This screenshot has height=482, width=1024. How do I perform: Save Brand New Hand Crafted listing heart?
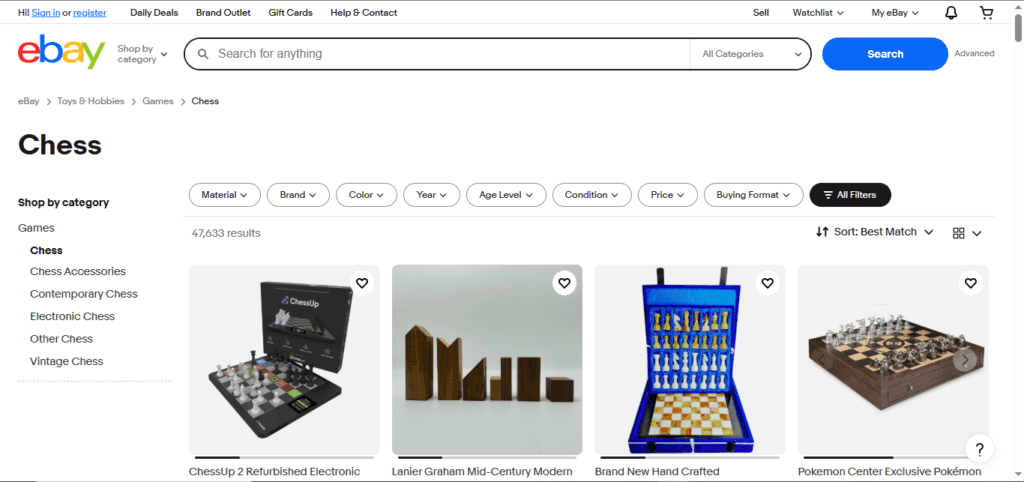point(767,284)
